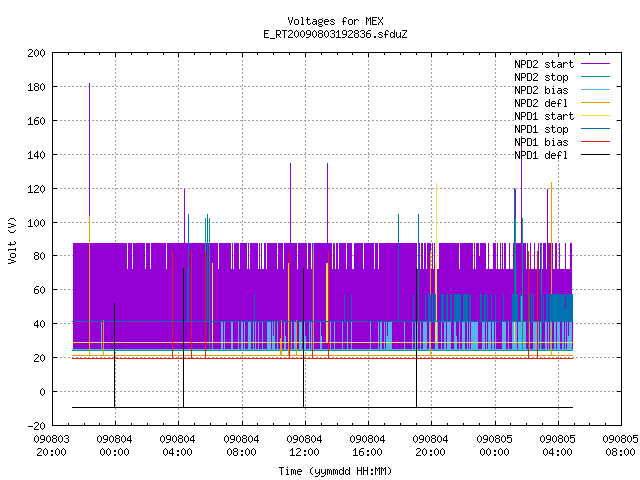Click the 090805 00:00 x-axis tick label

click(494, 446)
